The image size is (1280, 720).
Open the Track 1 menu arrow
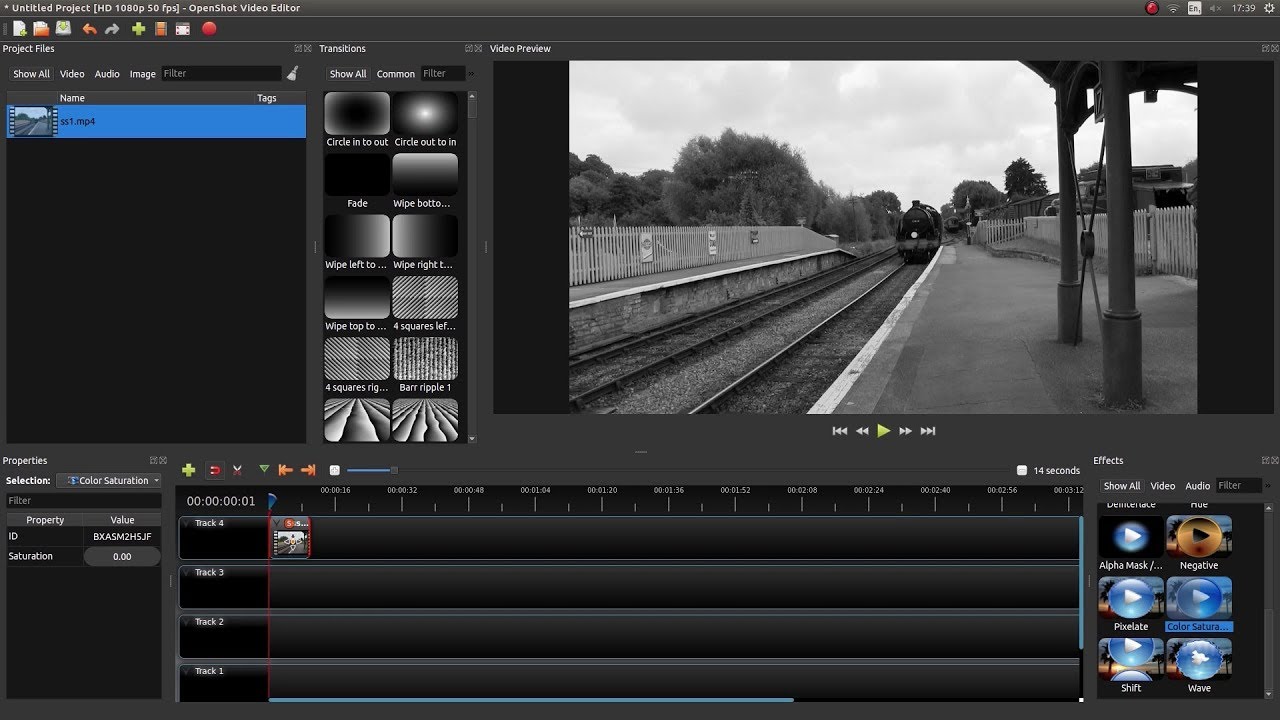(x=186, y=671)
